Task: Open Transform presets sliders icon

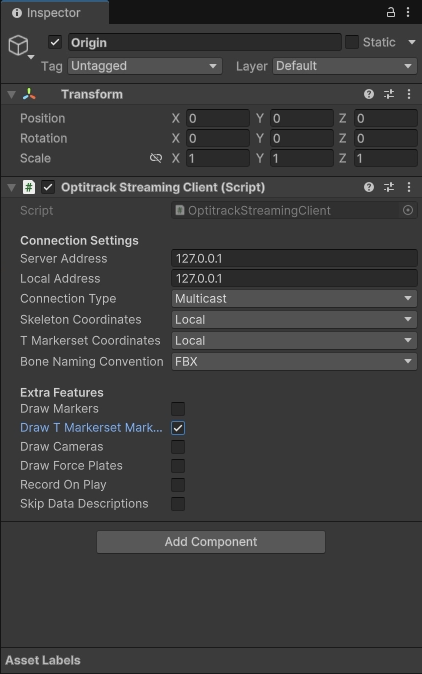Action: [389, 94]
